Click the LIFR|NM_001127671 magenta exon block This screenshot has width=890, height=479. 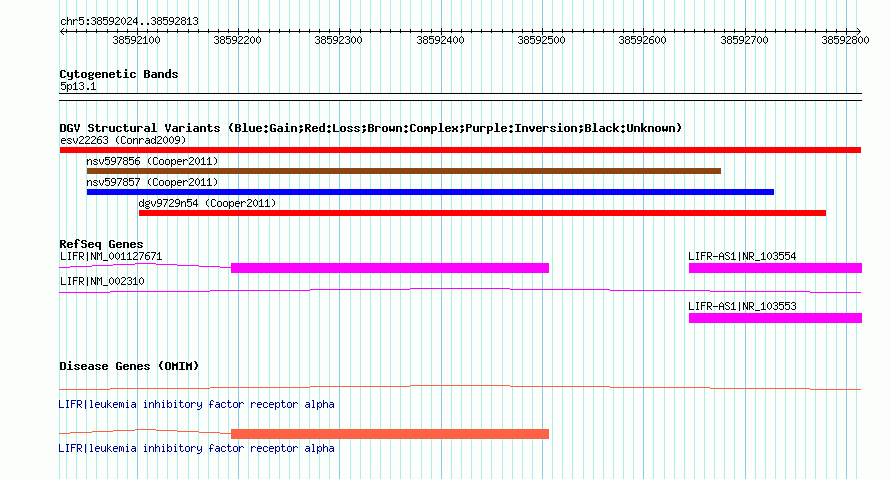point(390,268)
